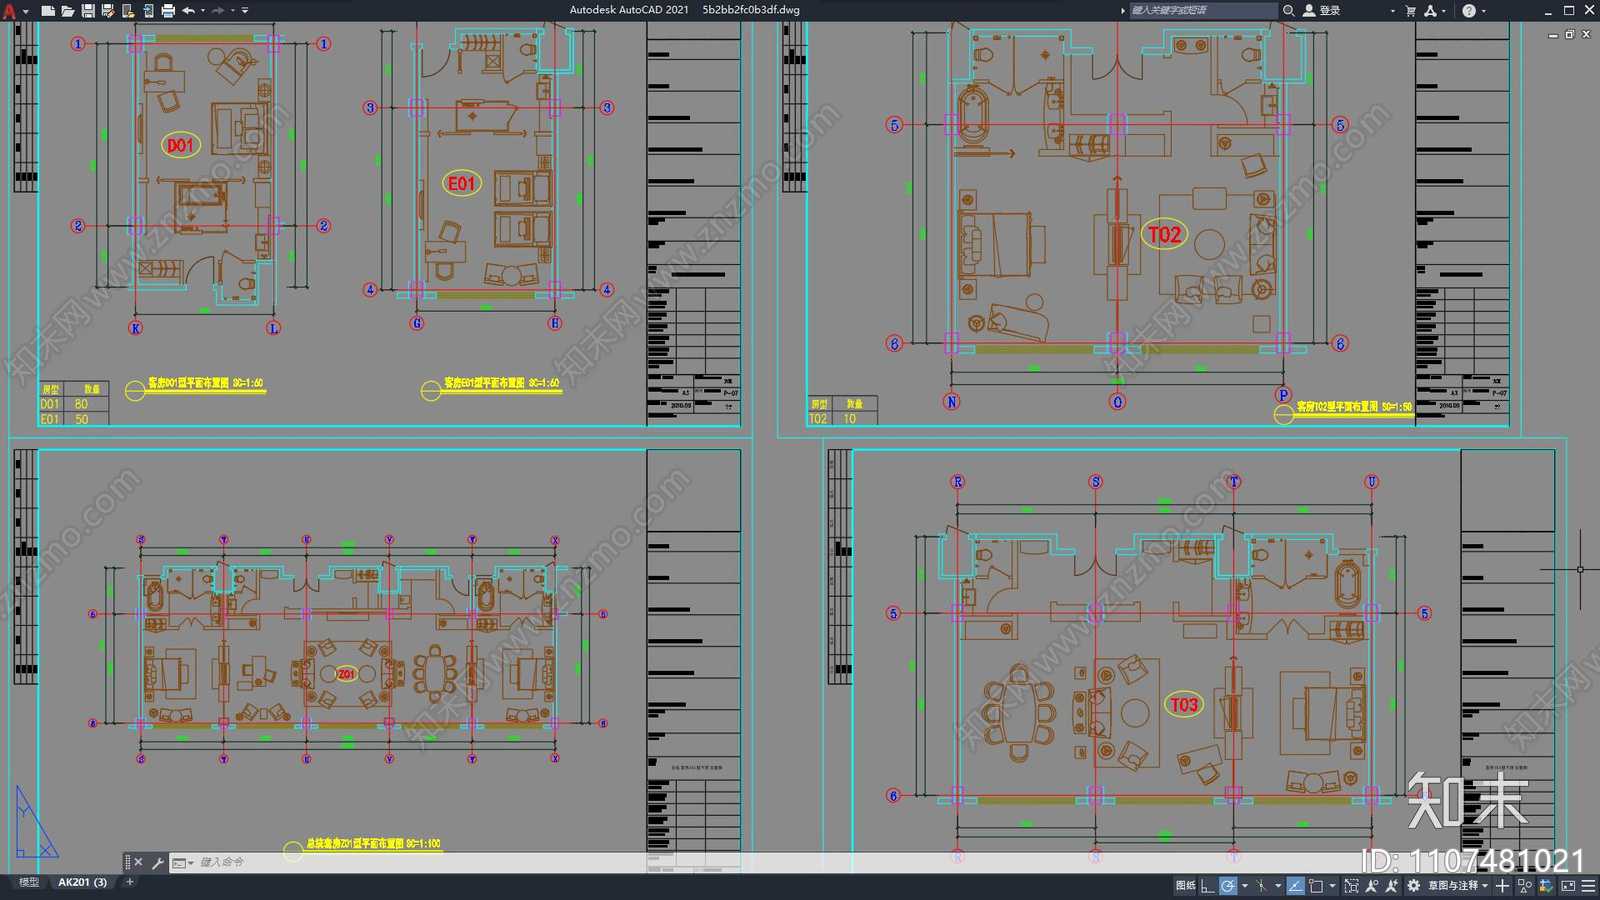Viewport: 1600px width, 900px height.
Task: Click the keyword search input field
Action: (1203, 10)
